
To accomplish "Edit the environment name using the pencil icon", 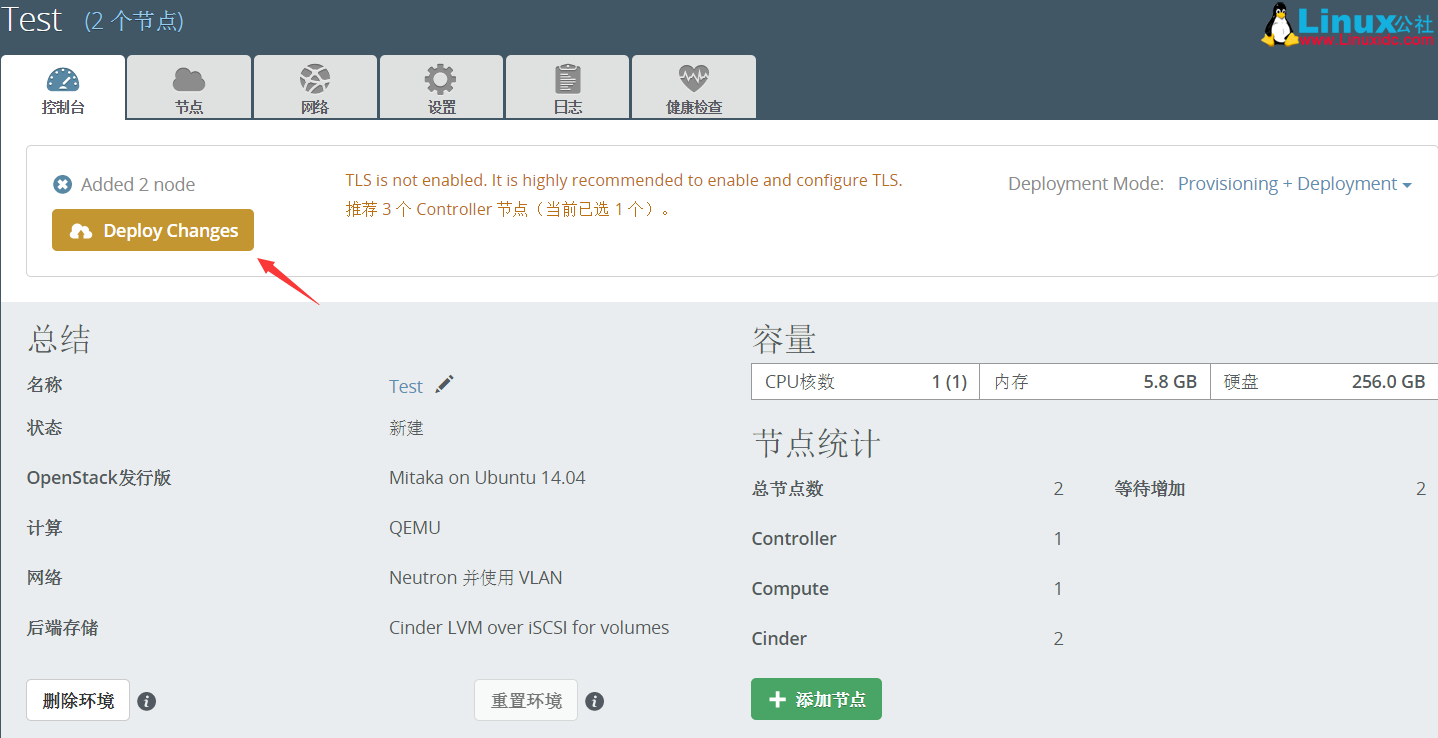I will (444, 384).
